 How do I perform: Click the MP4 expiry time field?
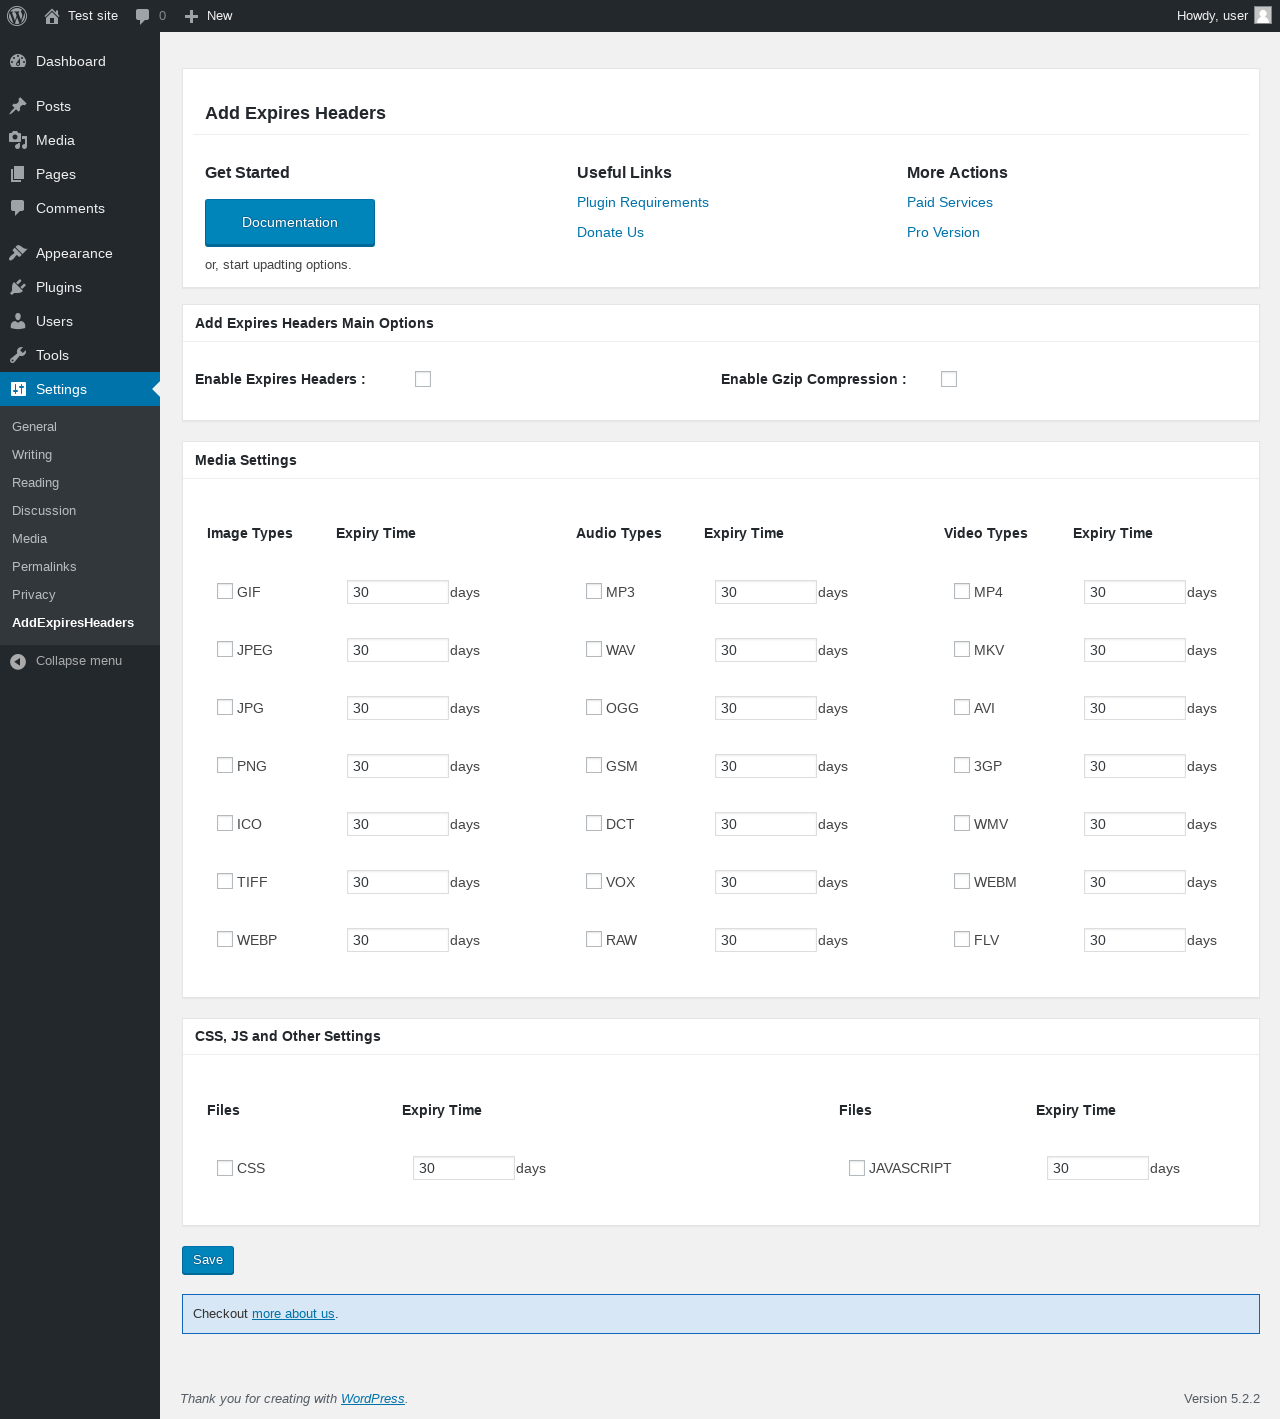(1134, 592)
